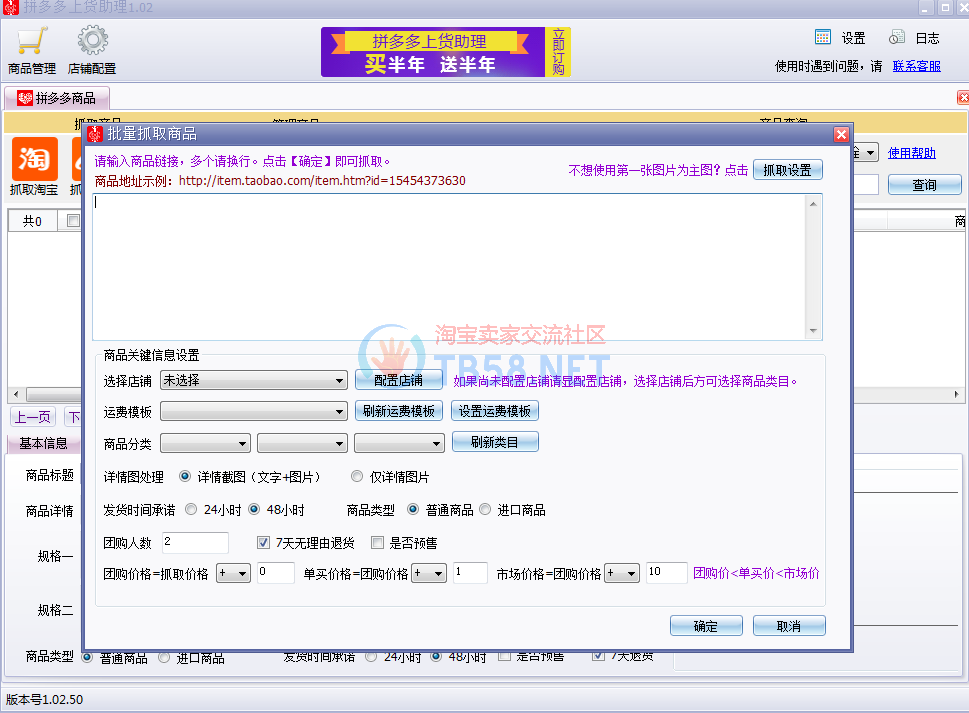Click horizontal scrollbar right arrow in main window
The image size is (969, 713).
(x=956, y=394)
